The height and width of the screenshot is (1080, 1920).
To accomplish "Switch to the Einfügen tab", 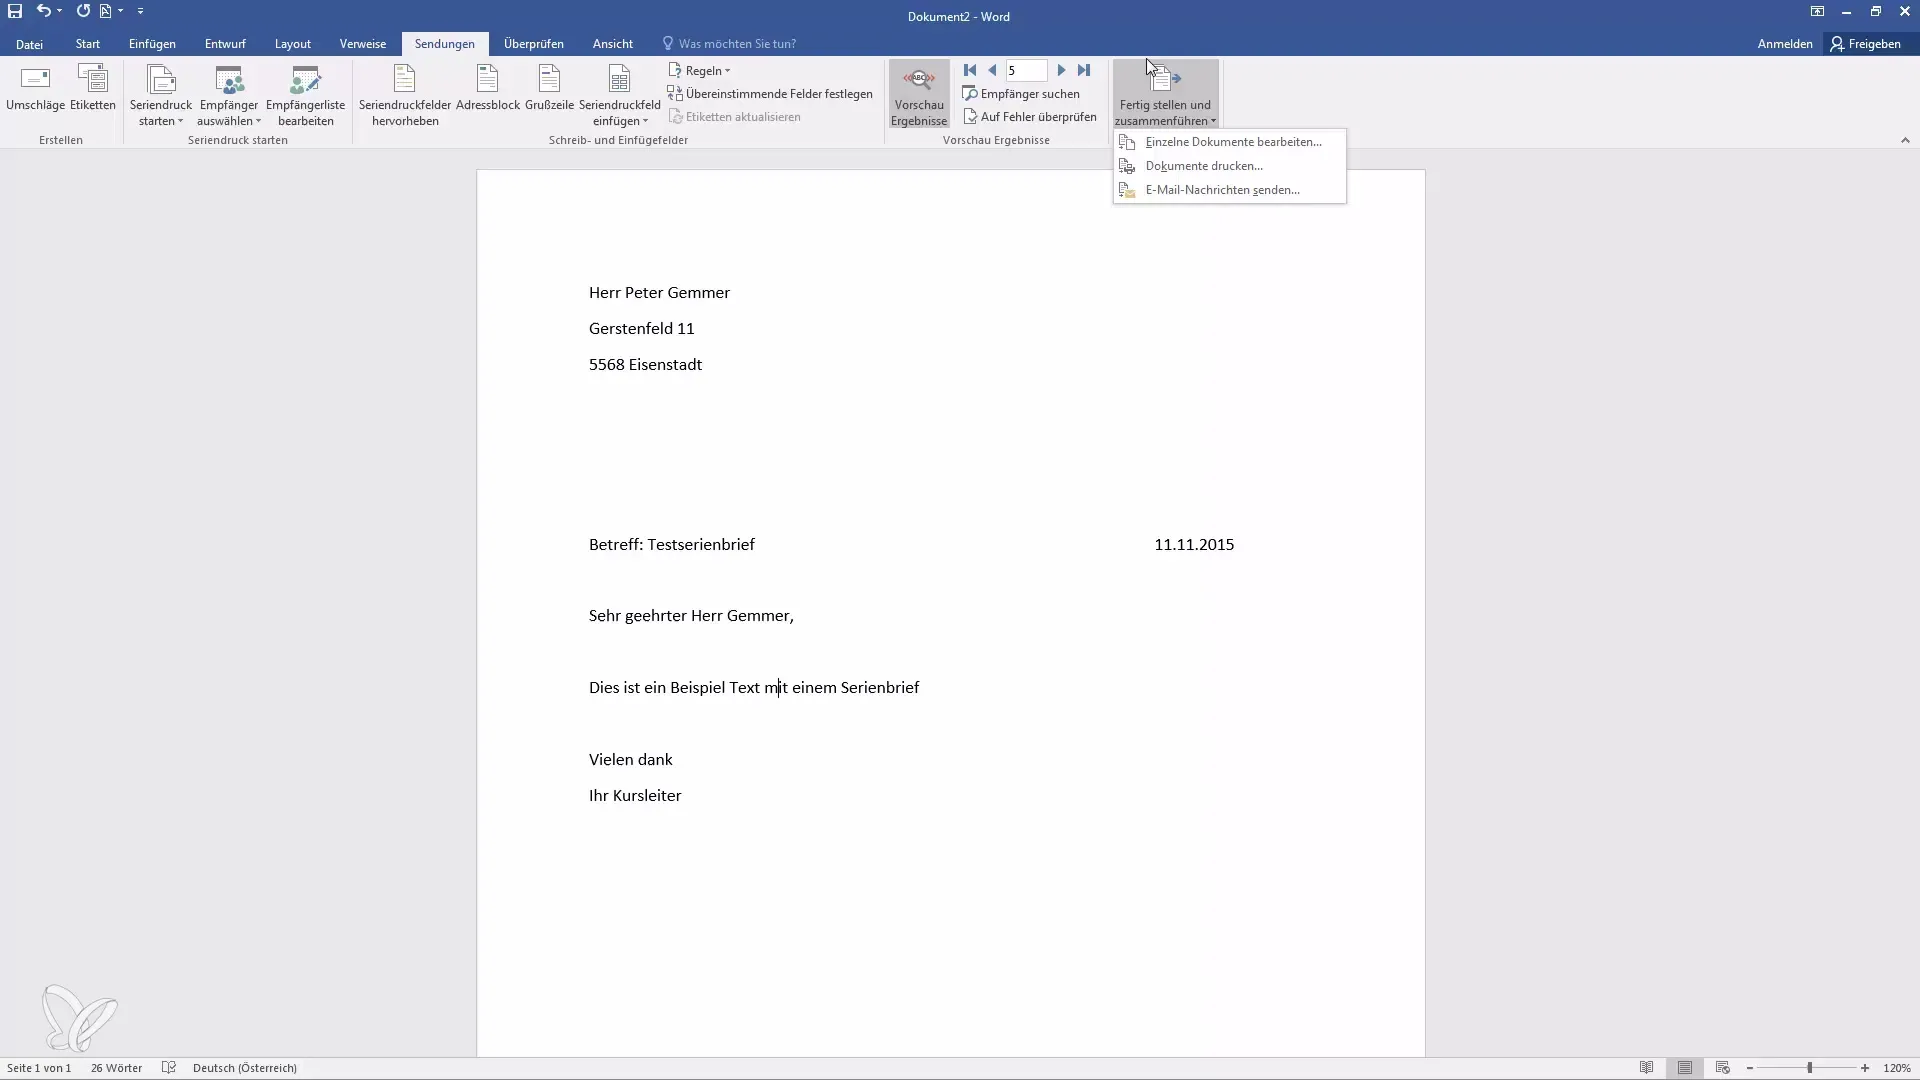I will (152, 44).
